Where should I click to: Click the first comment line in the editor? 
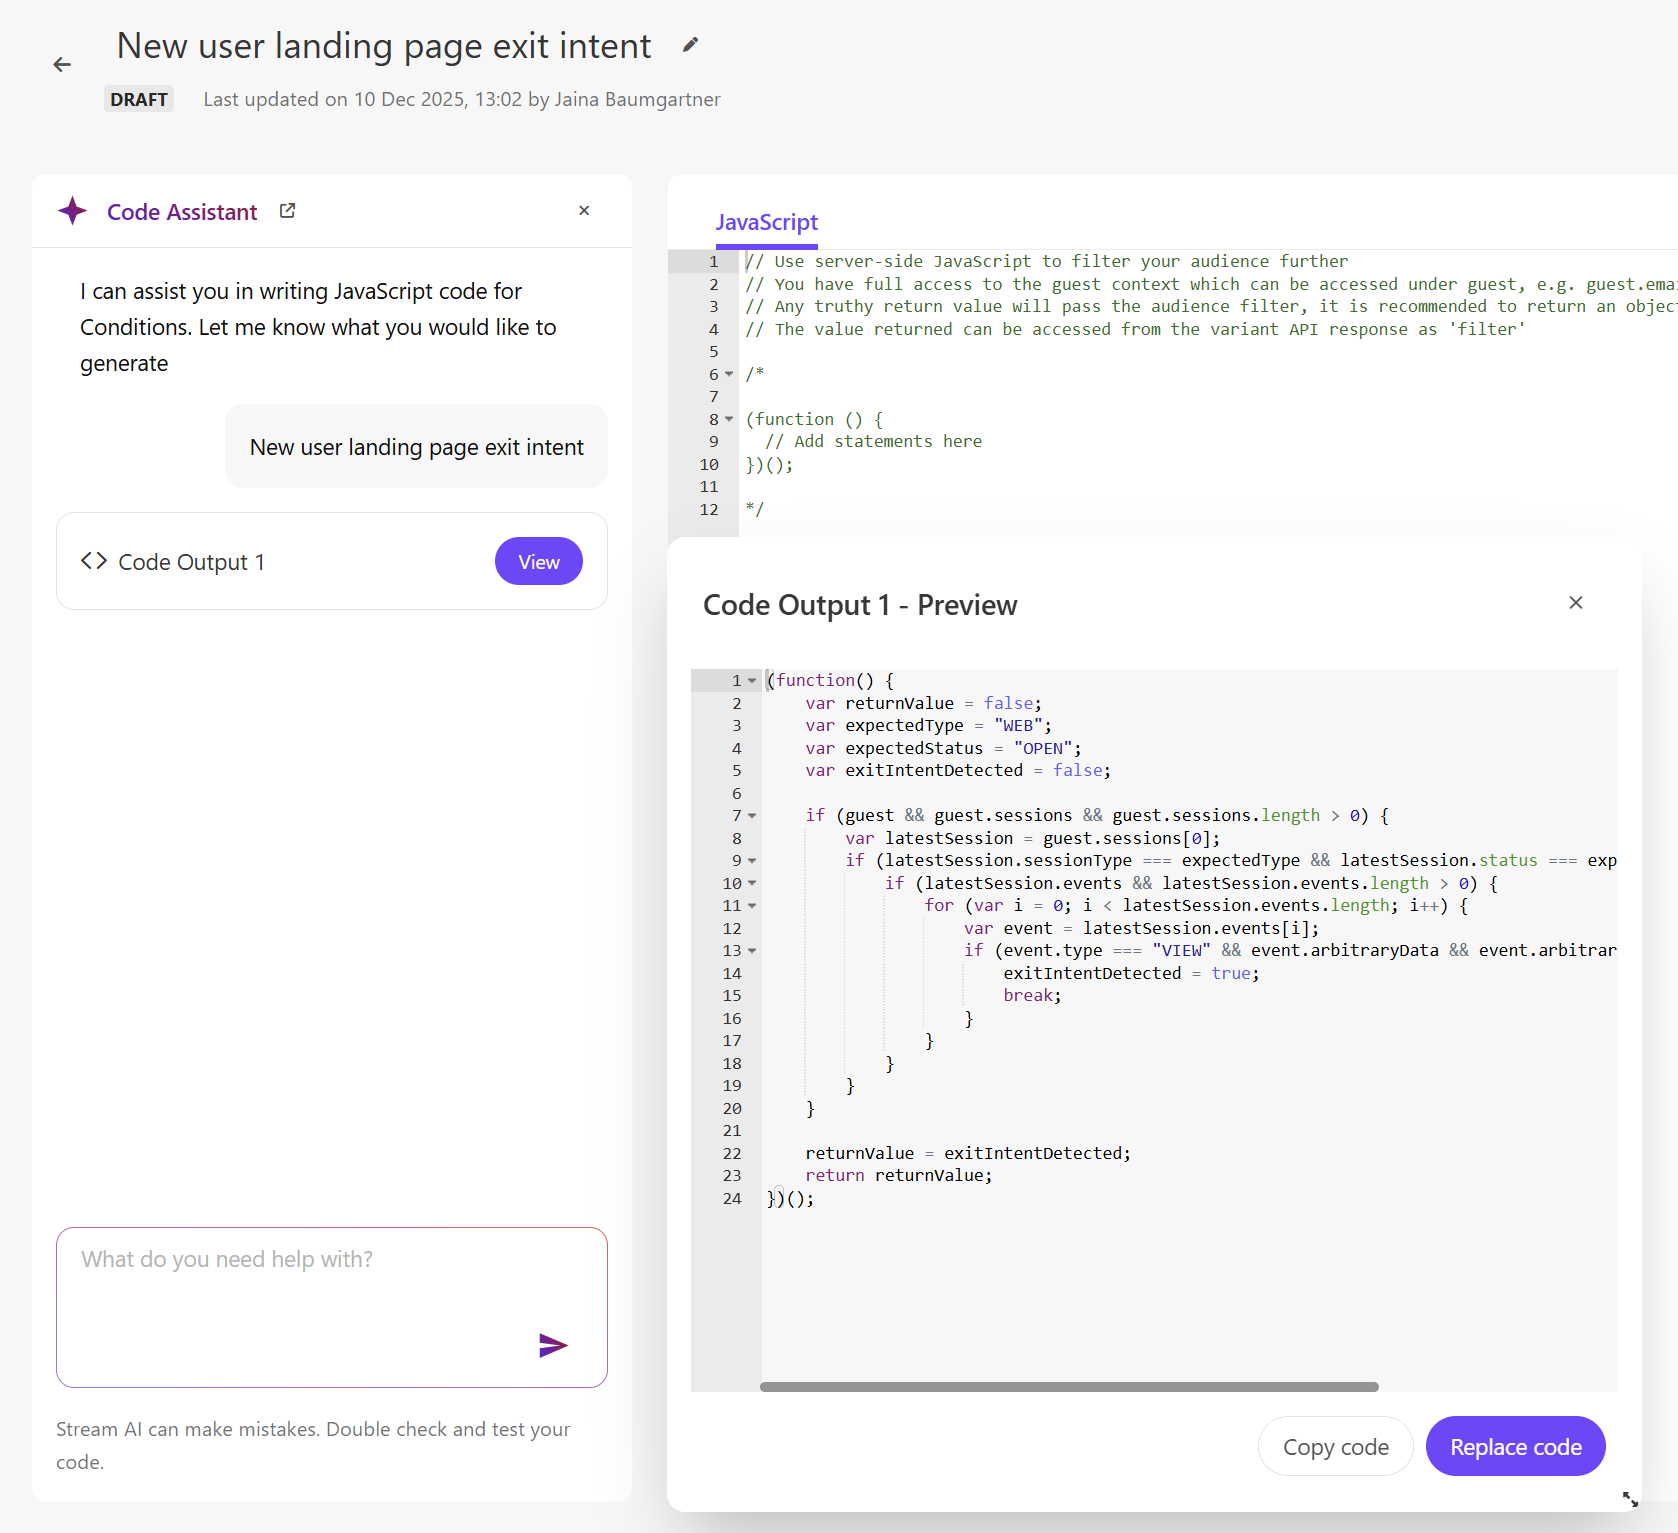(1046, 262)
